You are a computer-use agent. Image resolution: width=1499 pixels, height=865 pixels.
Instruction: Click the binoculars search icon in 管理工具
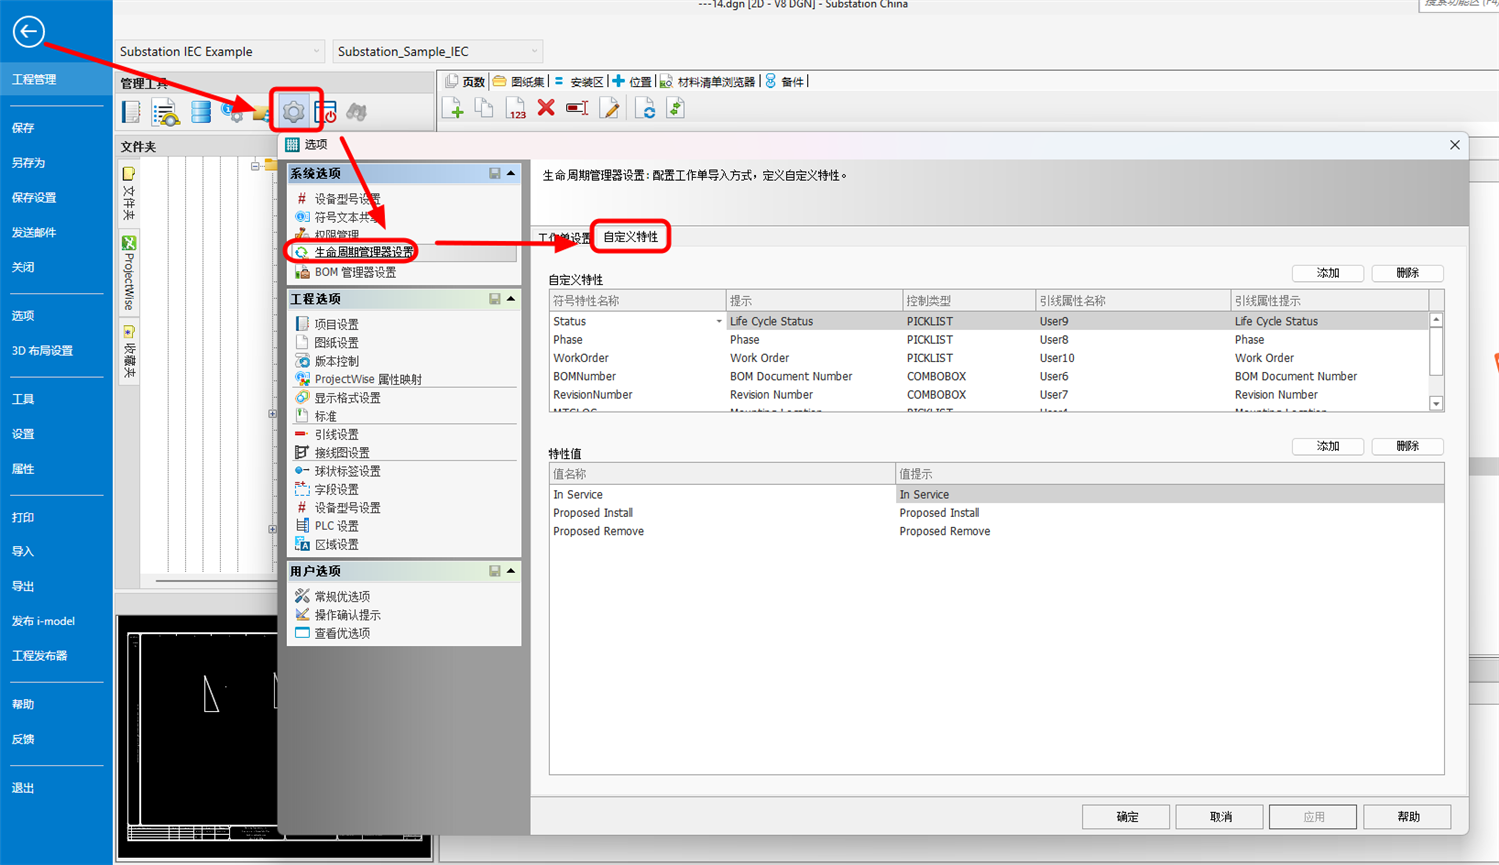point(356,112)
